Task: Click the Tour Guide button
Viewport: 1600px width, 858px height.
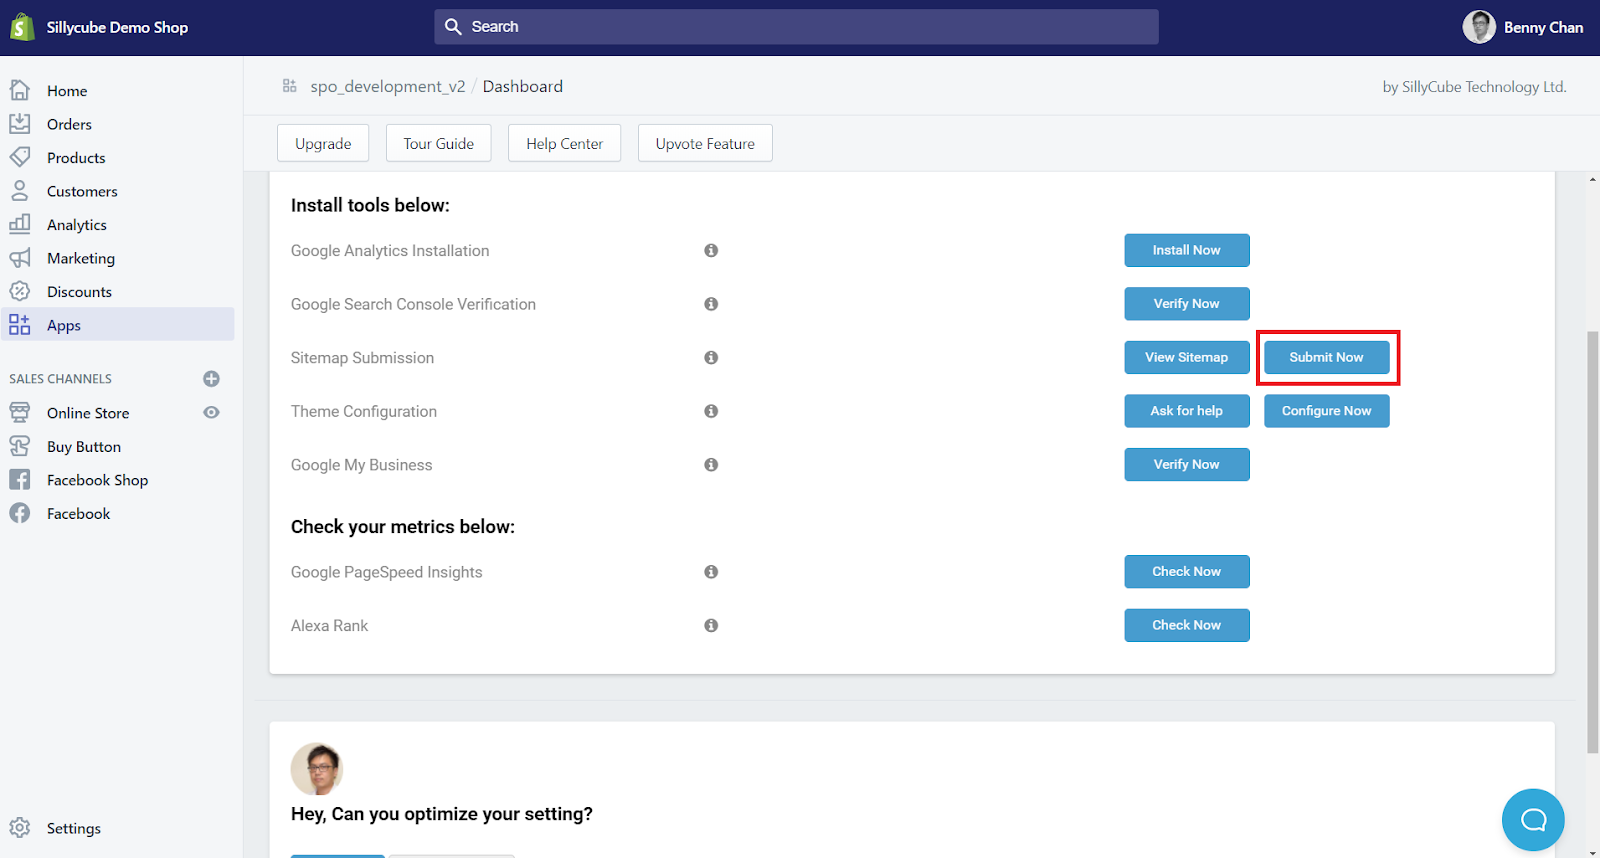Action: coord(438,143)
